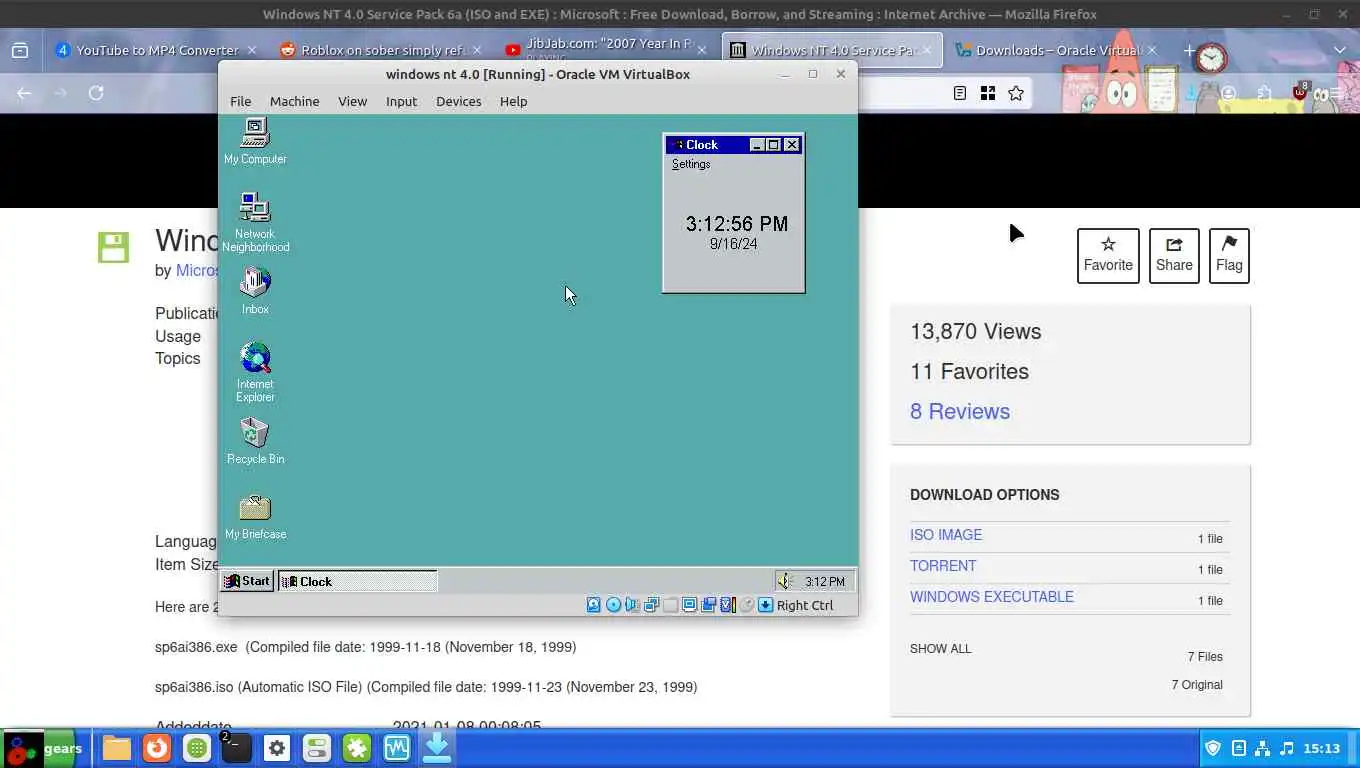The image size is (1360, 768).
Task: Reload the current Firefox page
Action: click(96, 93)
